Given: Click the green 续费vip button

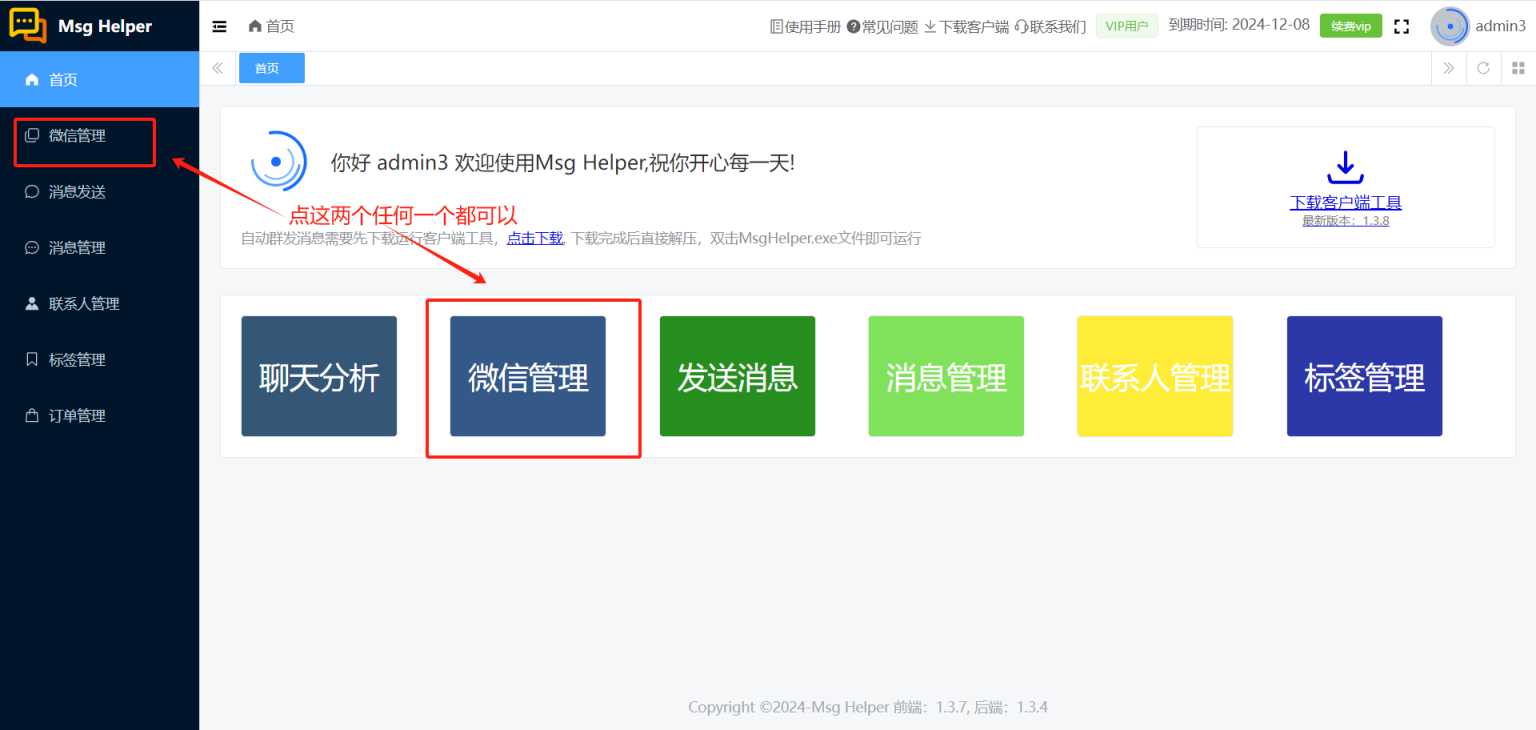Looking at the screenshot, I should [x=1351, y=26].
